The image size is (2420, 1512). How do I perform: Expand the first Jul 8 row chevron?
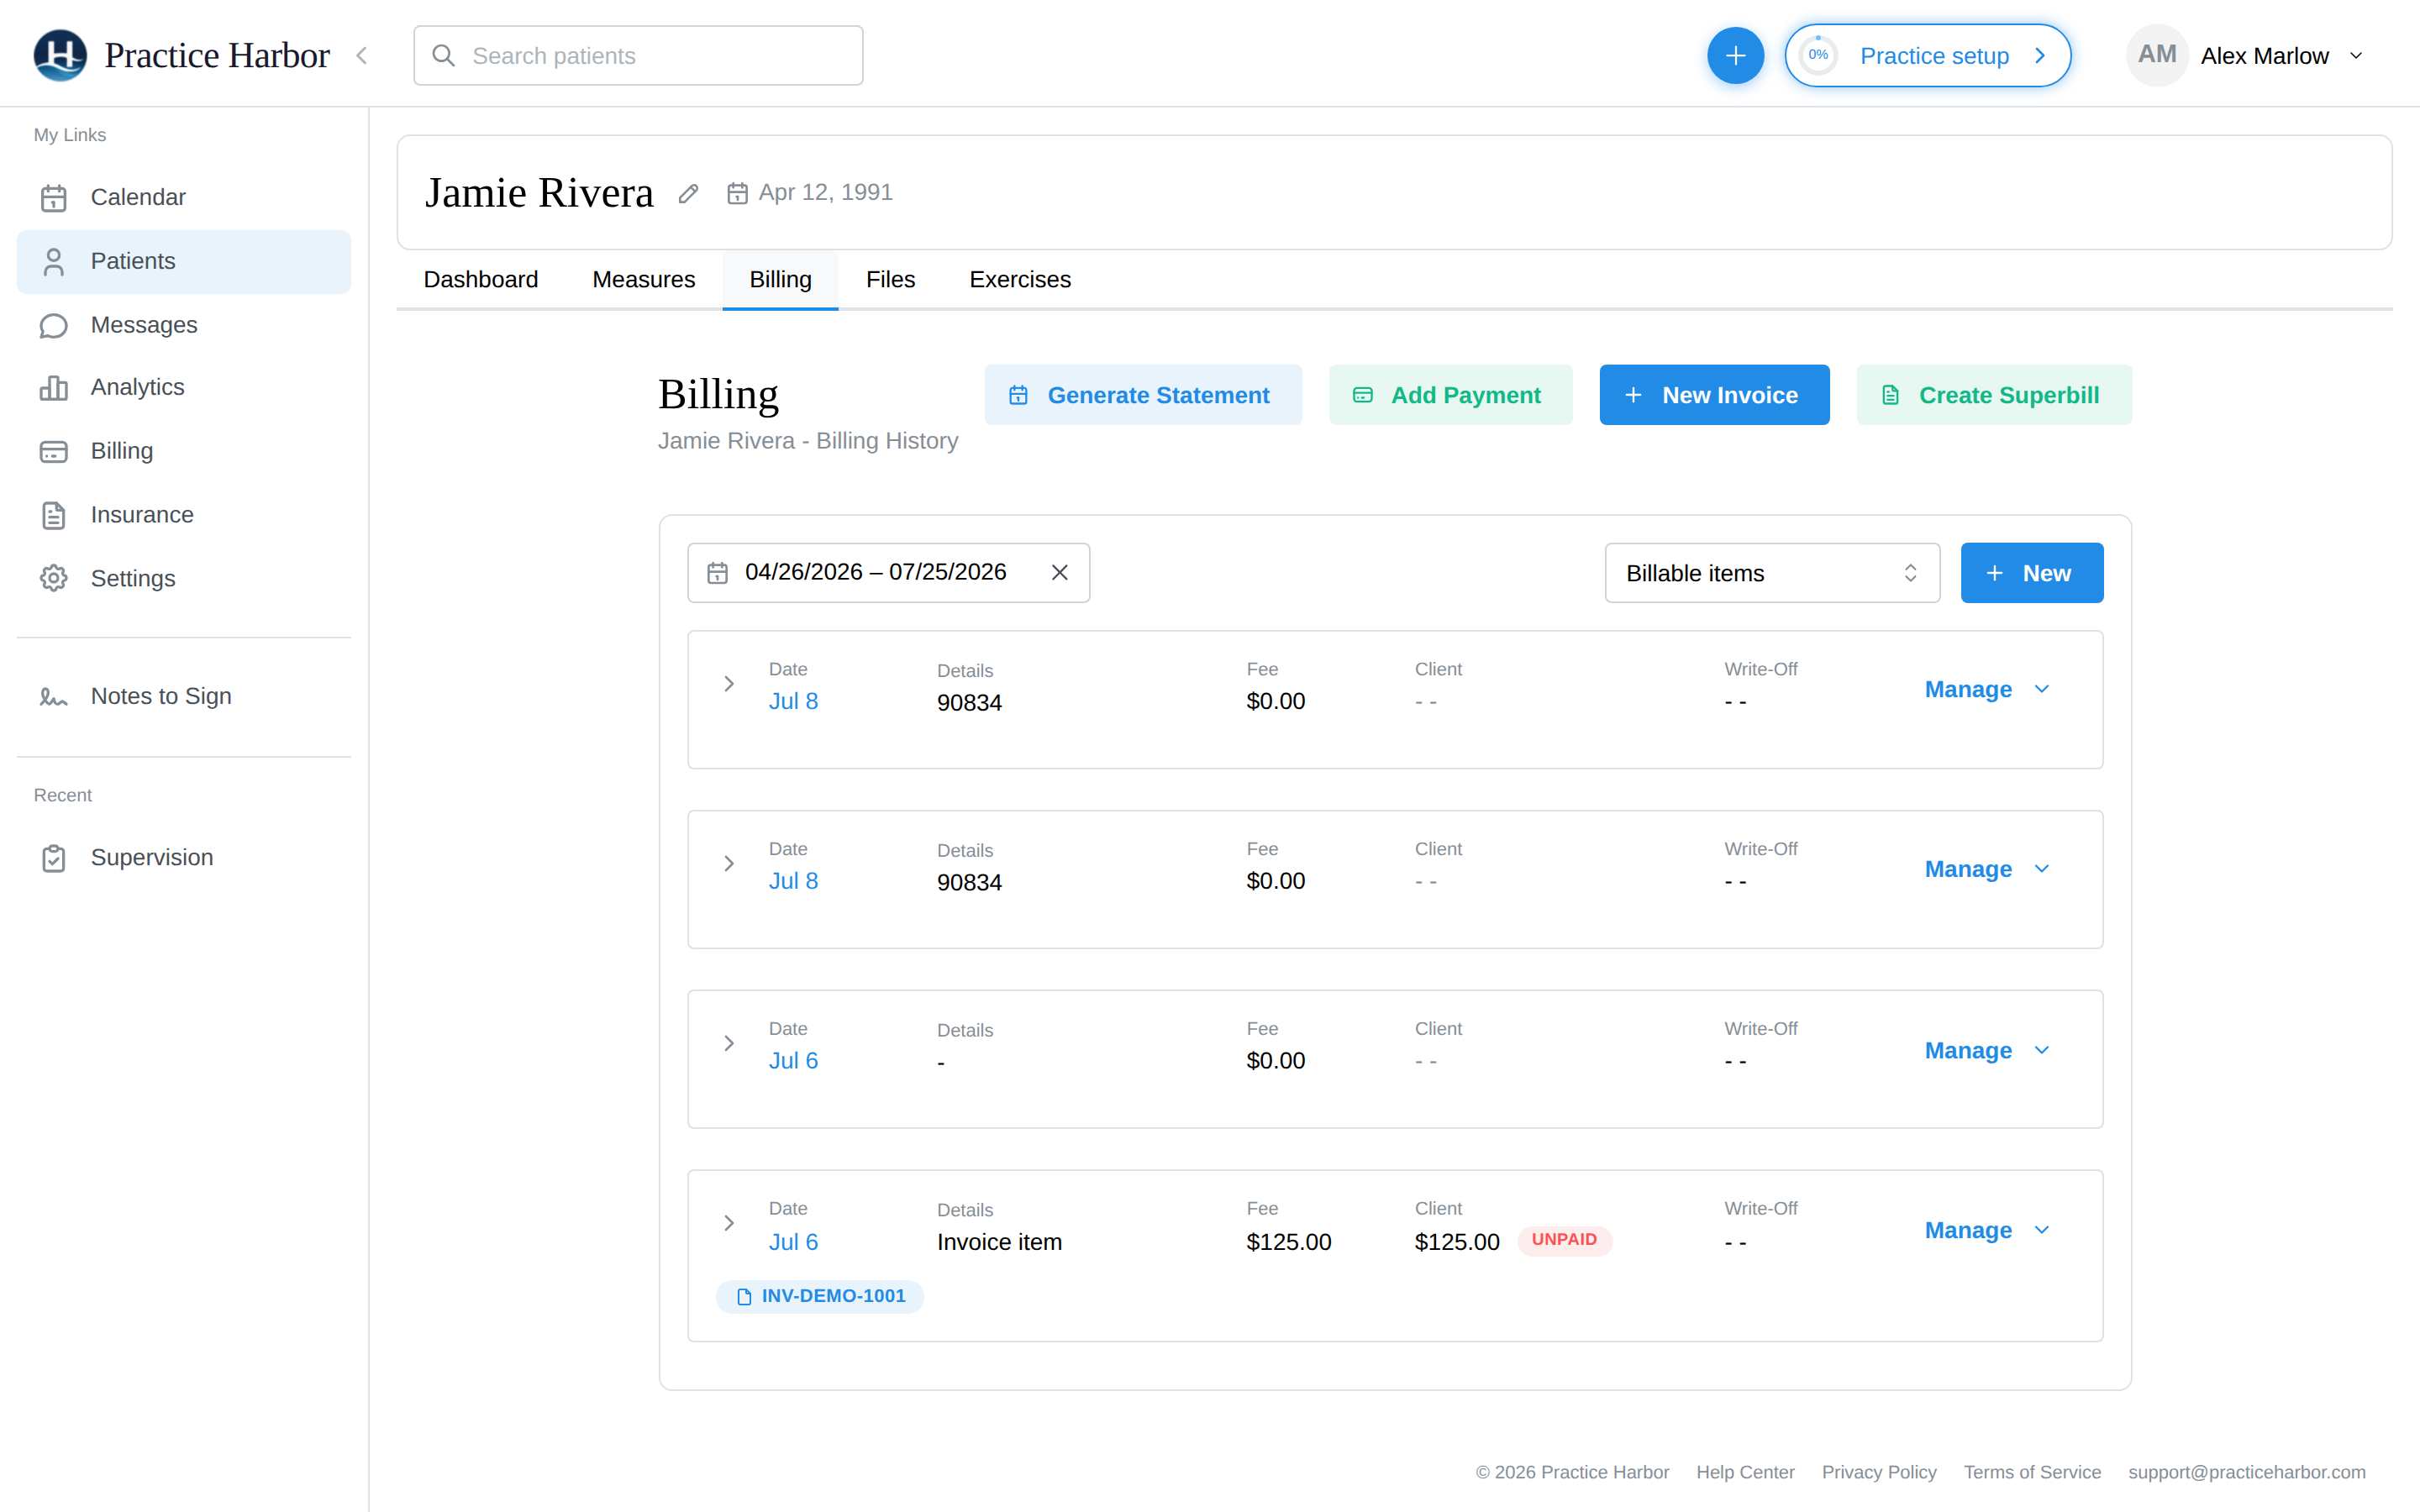click(x=729, y=684)
